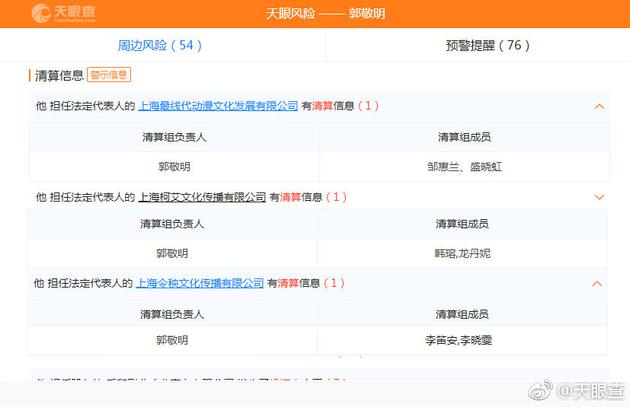Viewport: 630px width, 407px height.
Task: Collapse the 上海令秧文化传播 section chevron
Action: (x=597, y=284)
